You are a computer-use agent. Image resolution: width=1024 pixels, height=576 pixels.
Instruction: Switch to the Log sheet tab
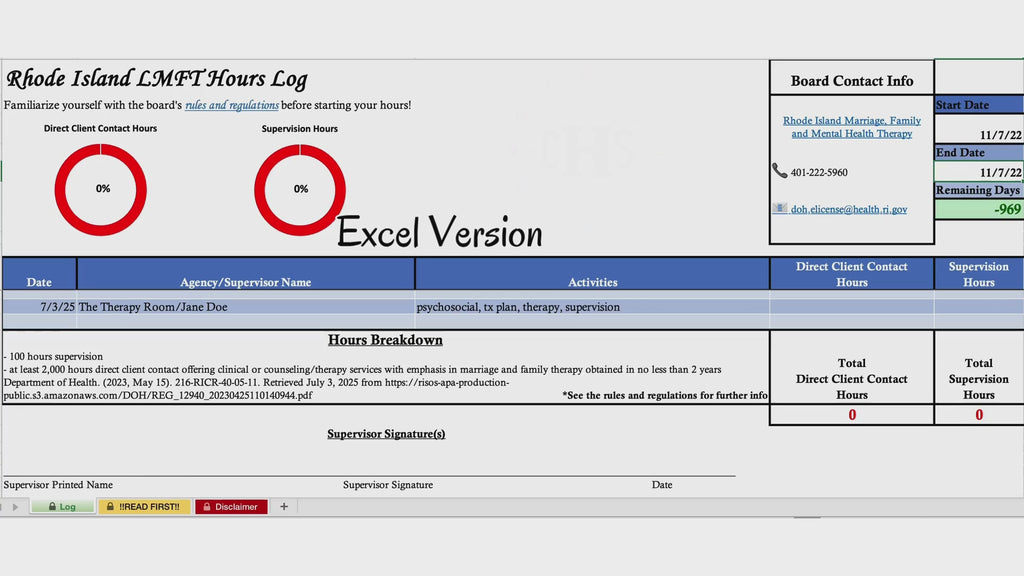pos(62,507)
